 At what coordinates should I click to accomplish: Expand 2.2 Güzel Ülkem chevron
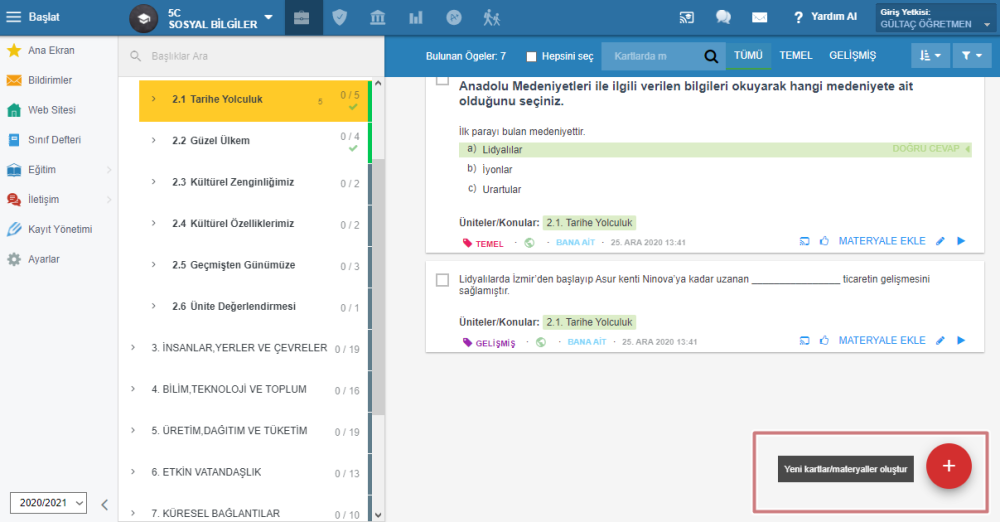[x=154, y=140]
